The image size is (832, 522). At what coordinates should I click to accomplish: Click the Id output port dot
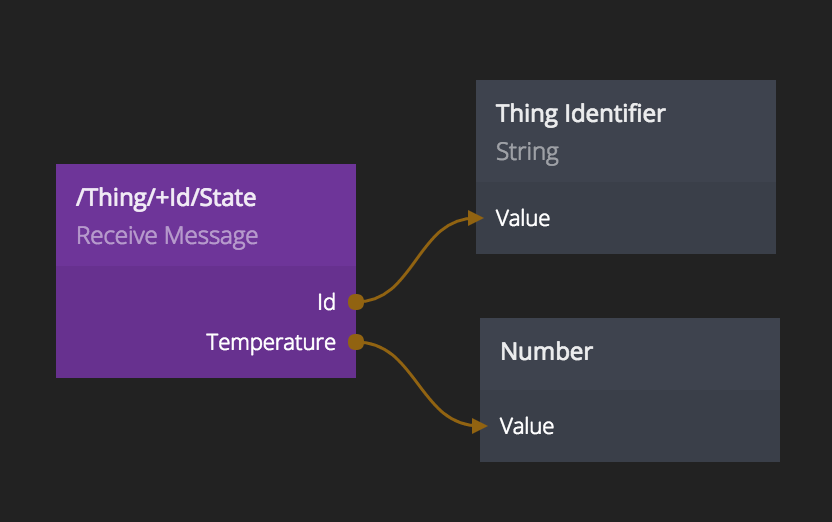pos(355,301)
